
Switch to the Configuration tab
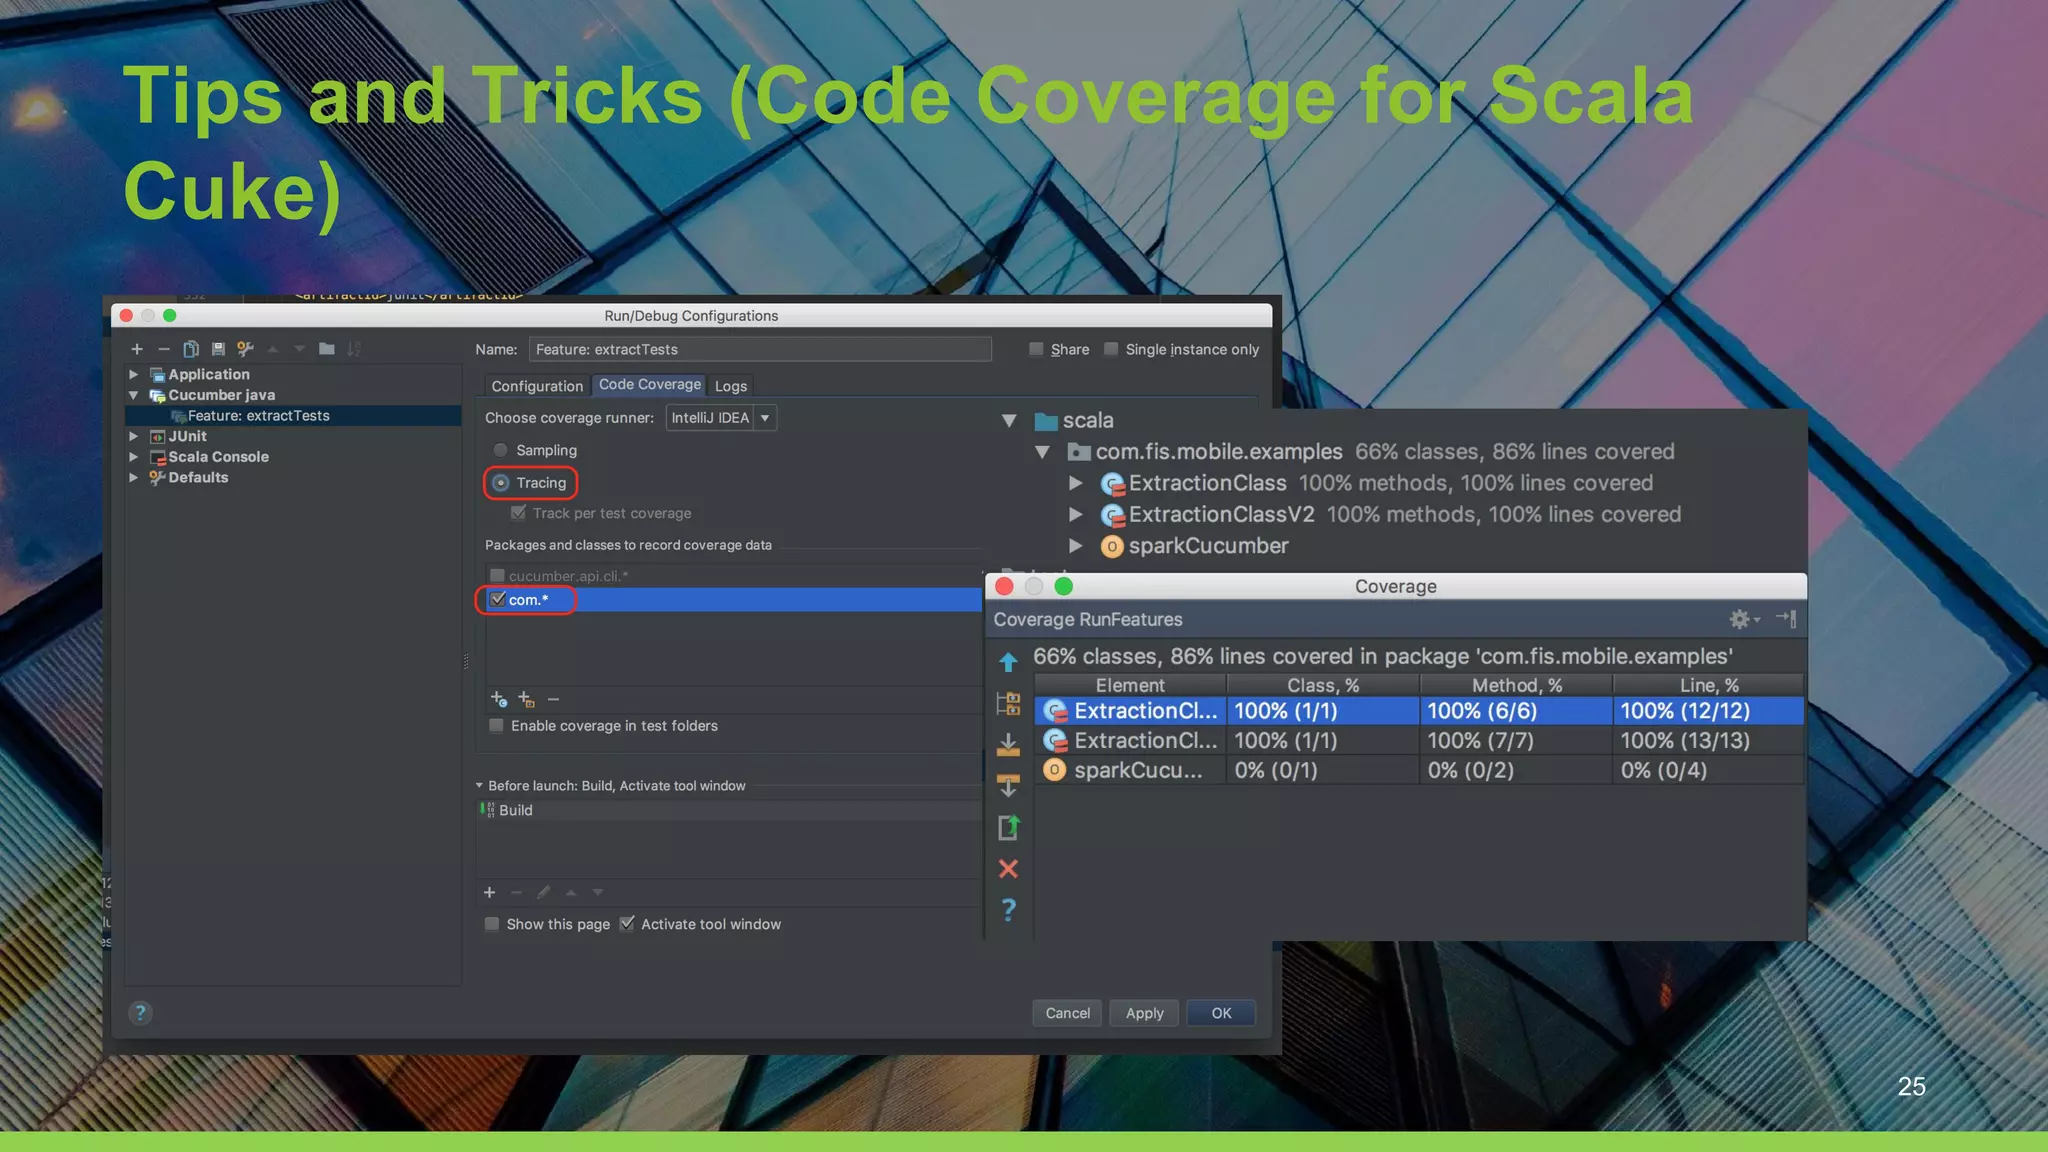click(537, 386)
